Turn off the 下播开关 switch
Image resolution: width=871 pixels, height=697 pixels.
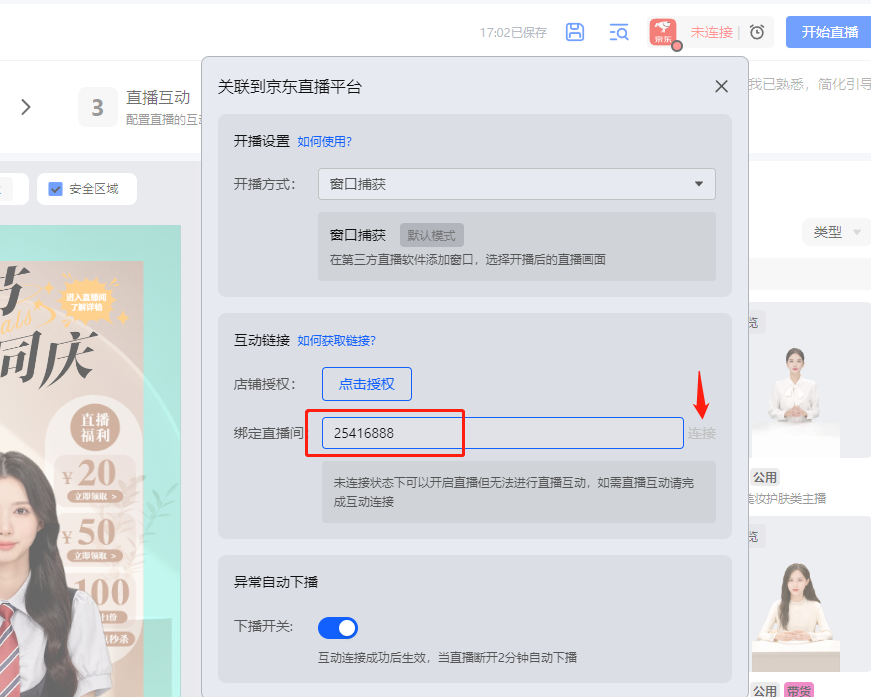click(x=338, y=627)
